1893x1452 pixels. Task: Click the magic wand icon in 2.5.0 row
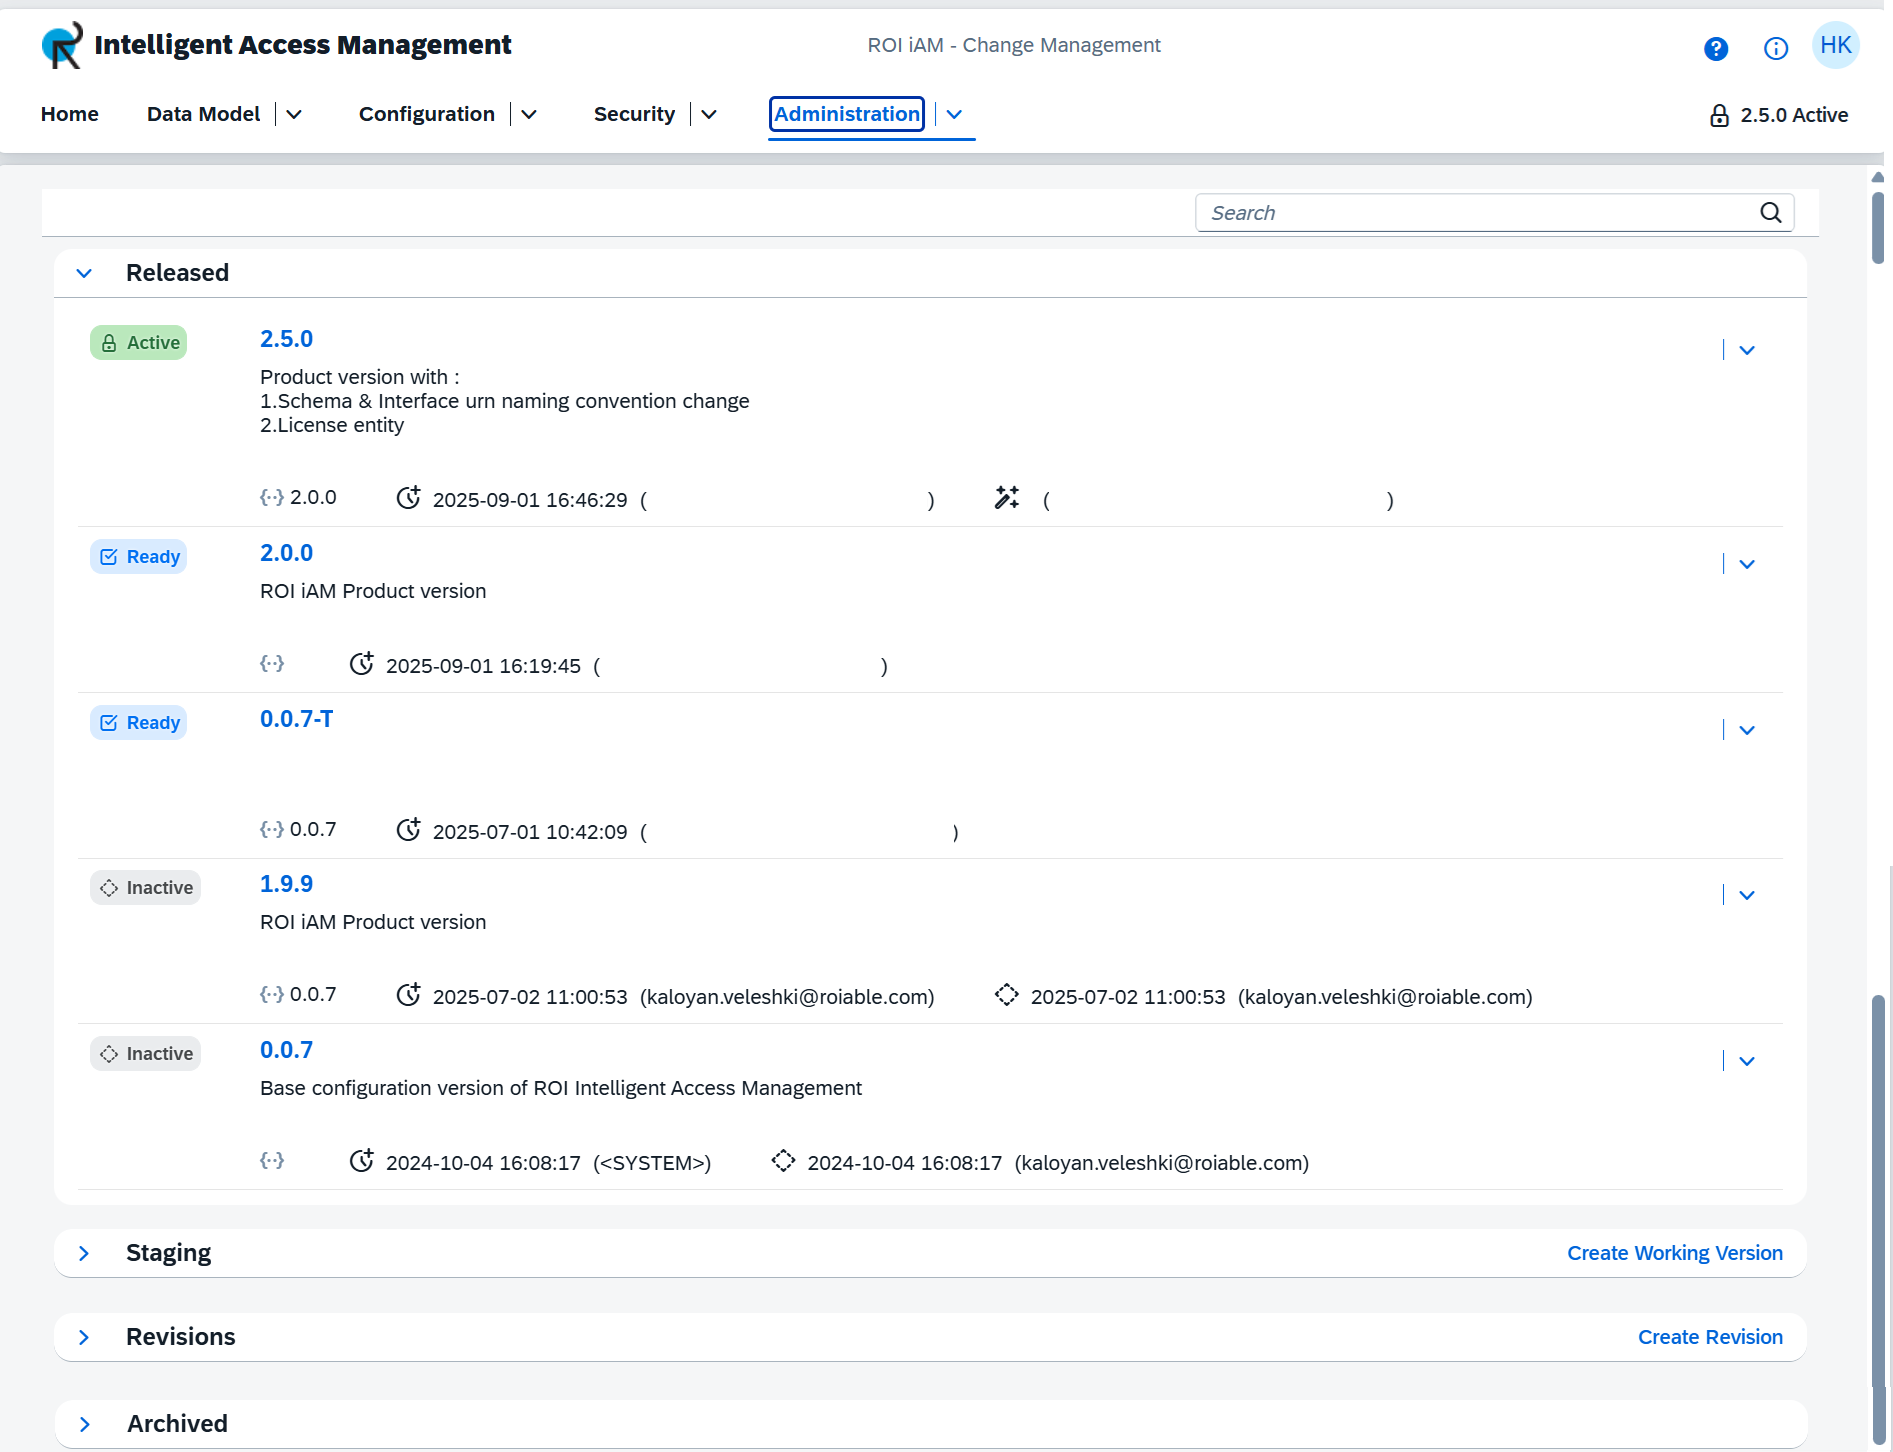[x=1006, y=498]
